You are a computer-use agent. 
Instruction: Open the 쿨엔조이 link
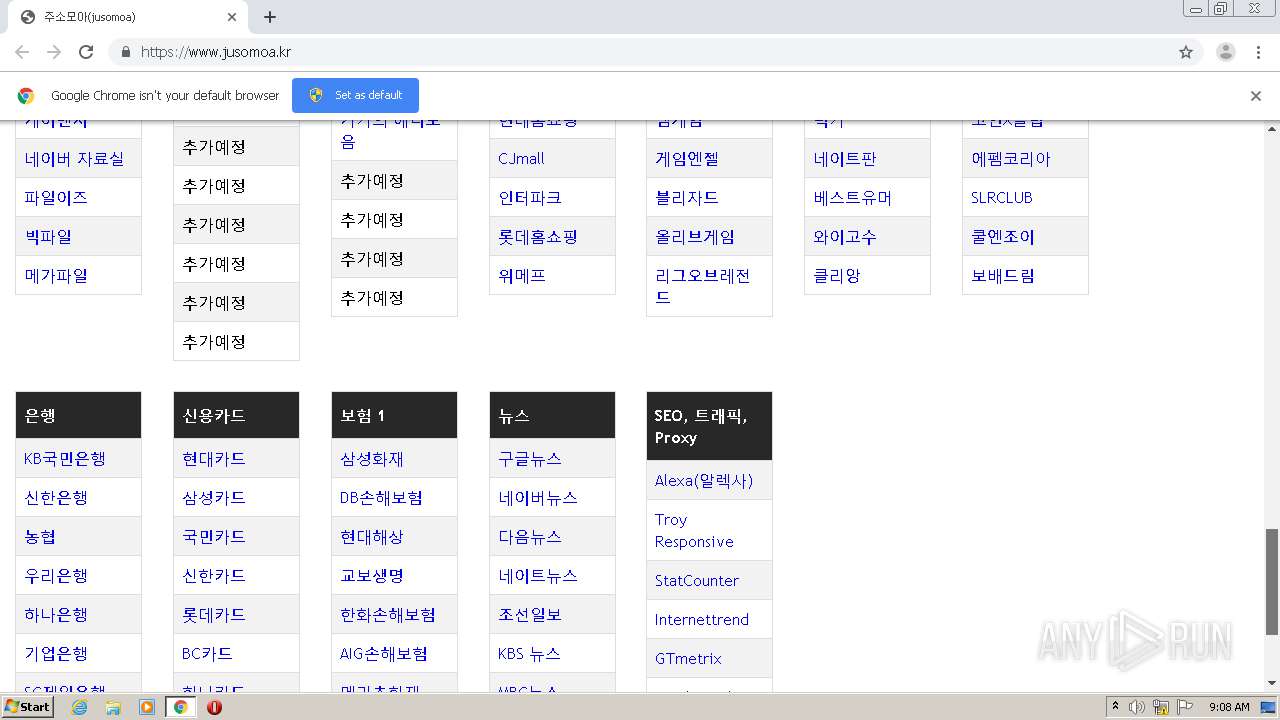1003,237
